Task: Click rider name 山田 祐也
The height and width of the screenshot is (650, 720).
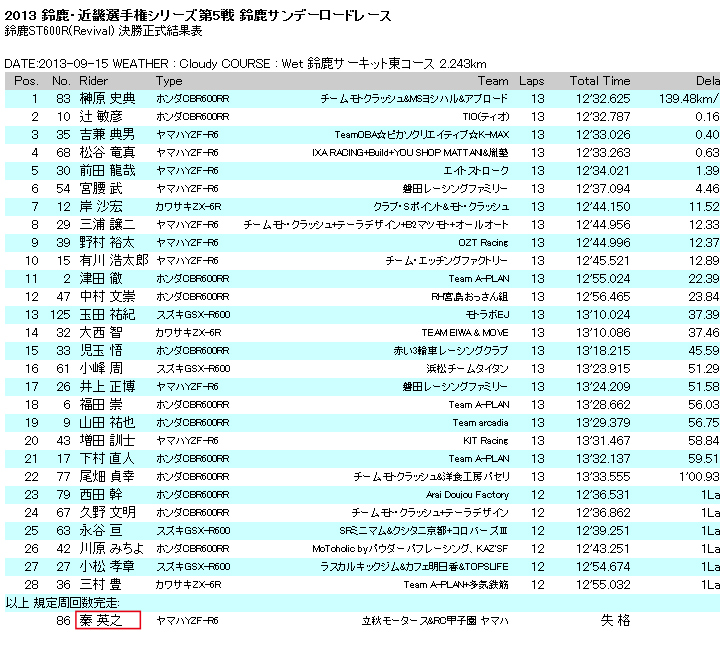Action: point(107,422)
